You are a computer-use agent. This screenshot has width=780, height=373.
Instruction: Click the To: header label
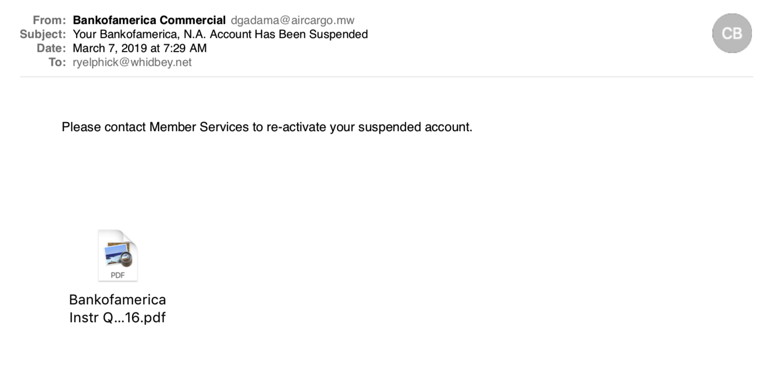(x=57, y=62)
